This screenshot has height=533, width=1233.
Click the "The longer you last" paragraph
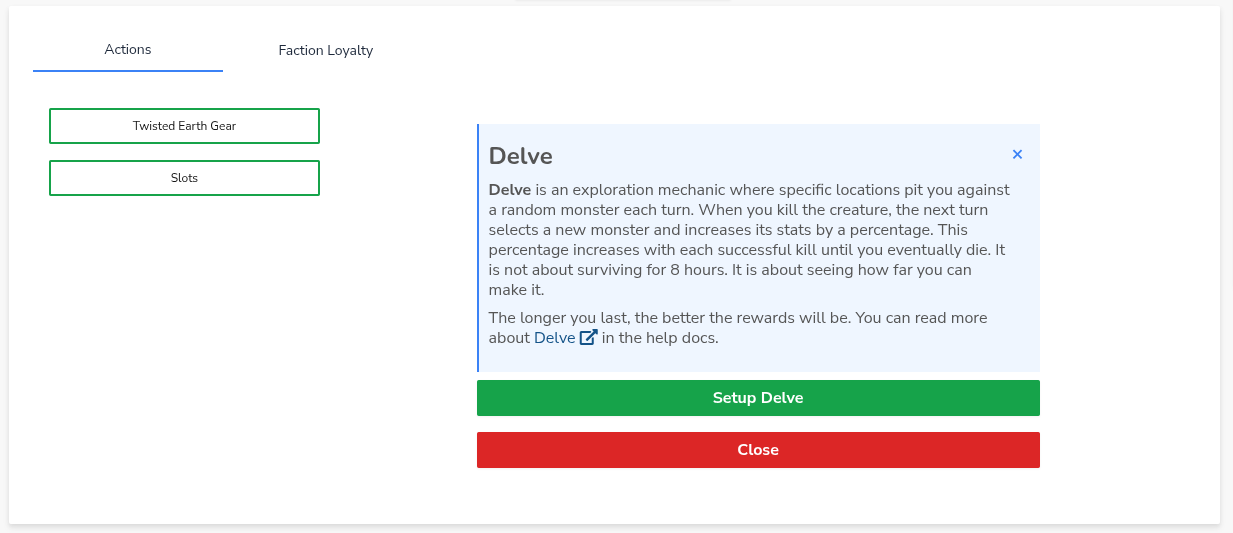737,318
